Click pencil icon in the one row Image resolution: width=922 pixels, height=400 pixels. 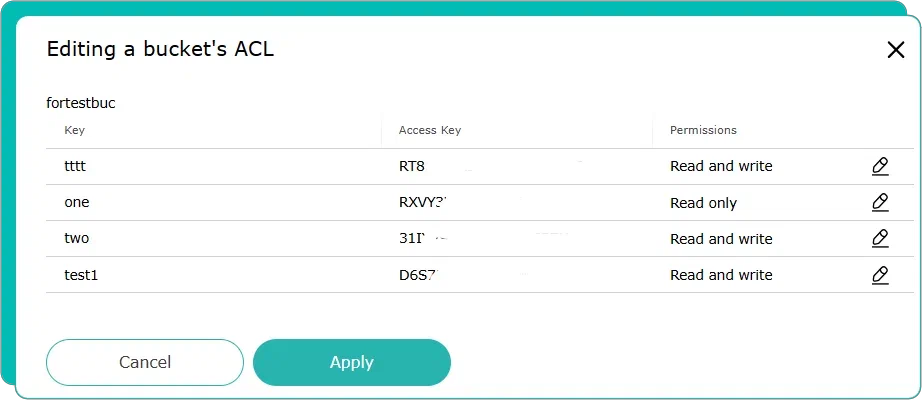(x=880, y=202)
